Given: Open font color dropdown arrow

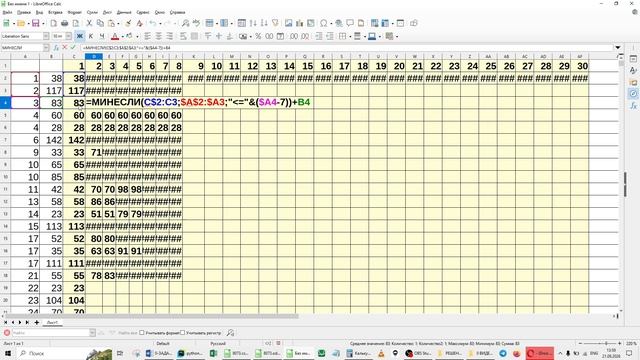Looking at the screenshot, I should (122, 36).
